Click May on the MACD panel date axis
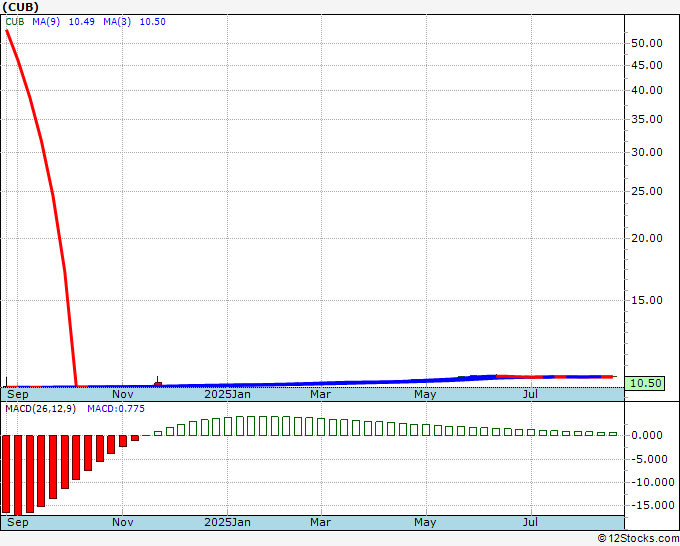680x546 pixels. [425, 522]
